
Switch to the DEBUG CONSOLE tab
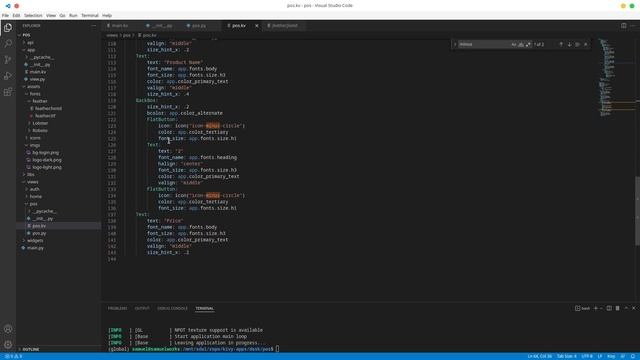(173, 309)
